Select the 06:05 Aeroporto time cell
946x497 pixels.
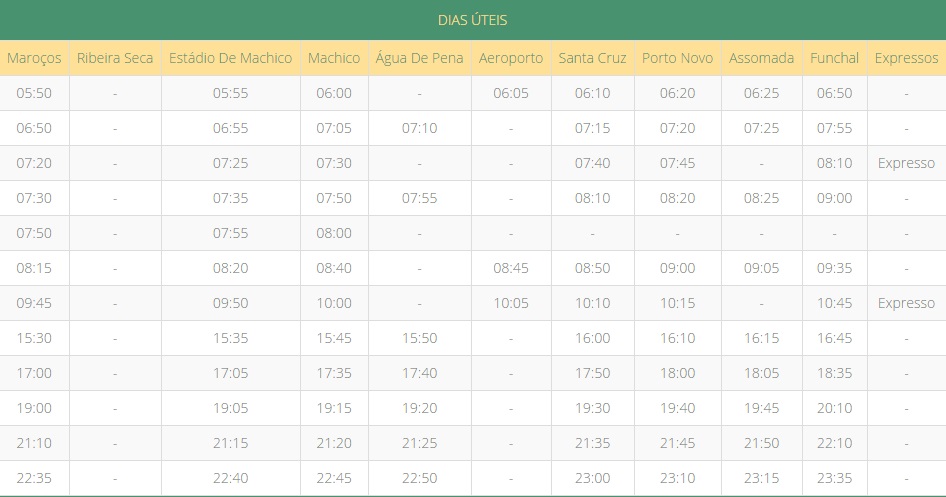pyautogui.click(x=511, y=93)
